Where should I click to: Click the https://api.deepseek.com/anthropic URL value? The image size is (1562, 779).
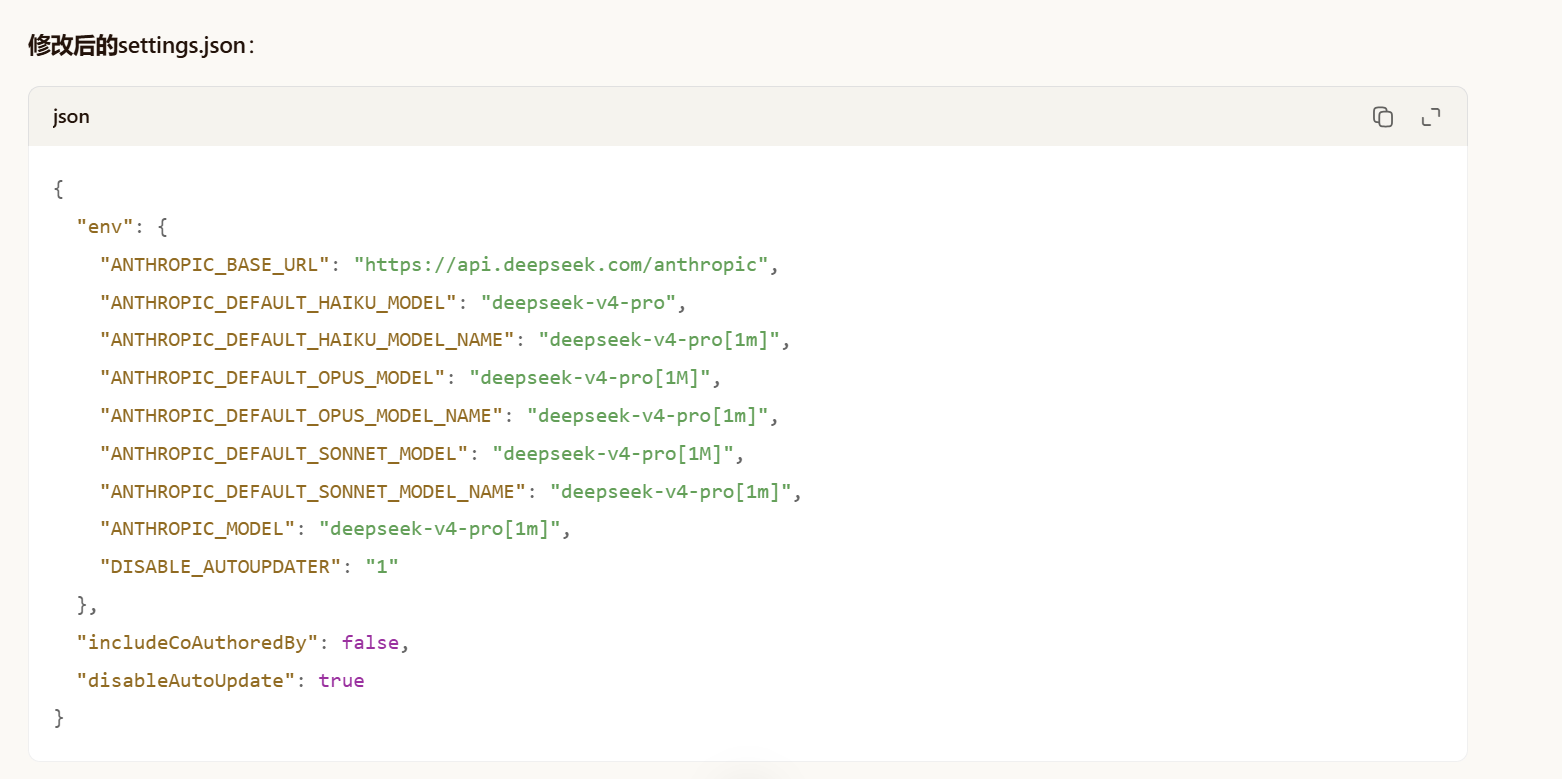click(x=560, y=265)
